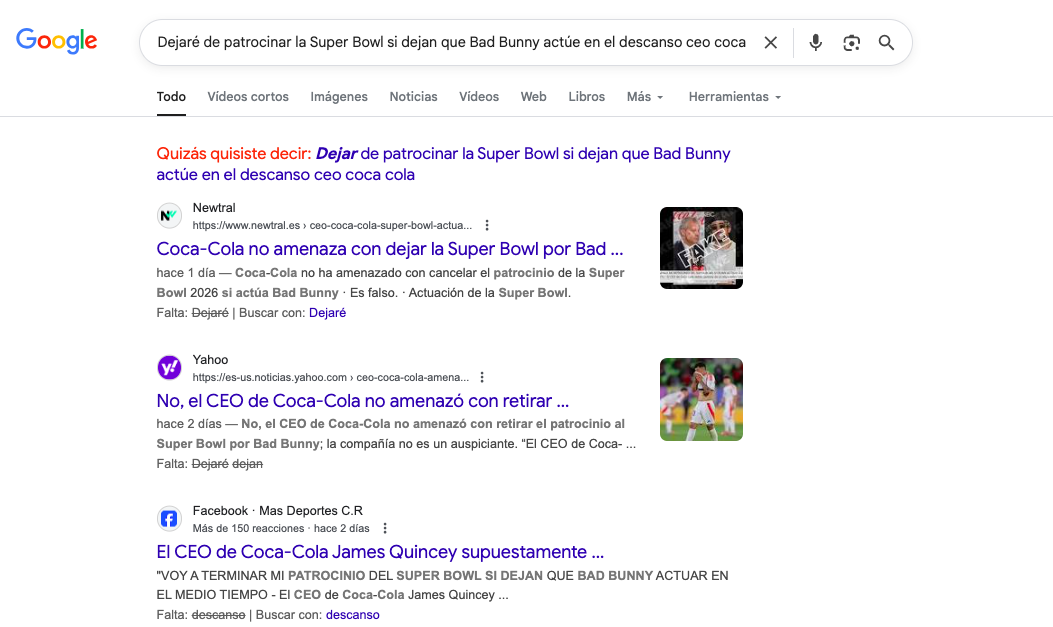This screenshot has height=627, width=1053.
Task: Open three-dot menu for Newtral result
Action: click(x=487, y=225)
